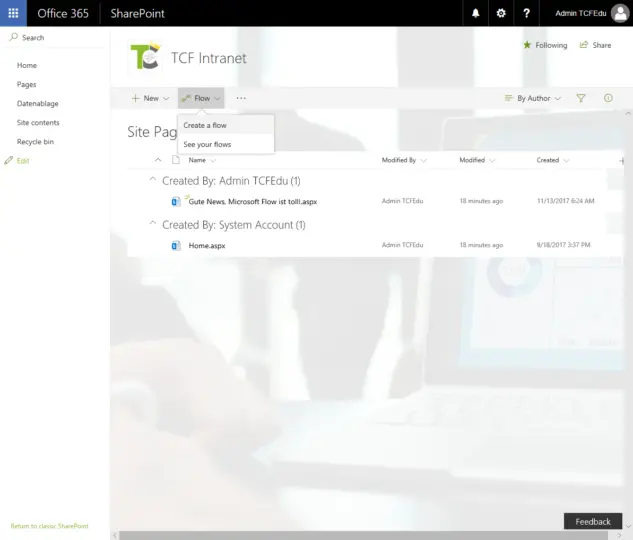Open the settings gear menu
The height and width of the screenshot is (540, 633).
(501, 13)
